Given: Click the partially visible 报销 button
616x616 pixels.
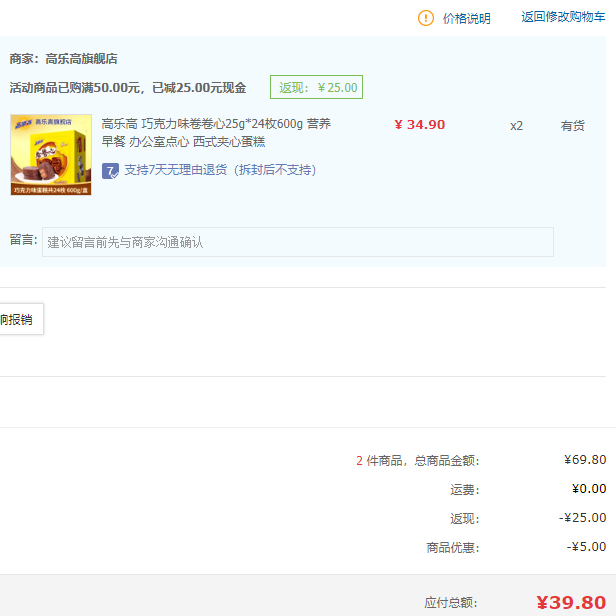Looking at the screenshot, I should pyautogui.click(x=21, y=319).
